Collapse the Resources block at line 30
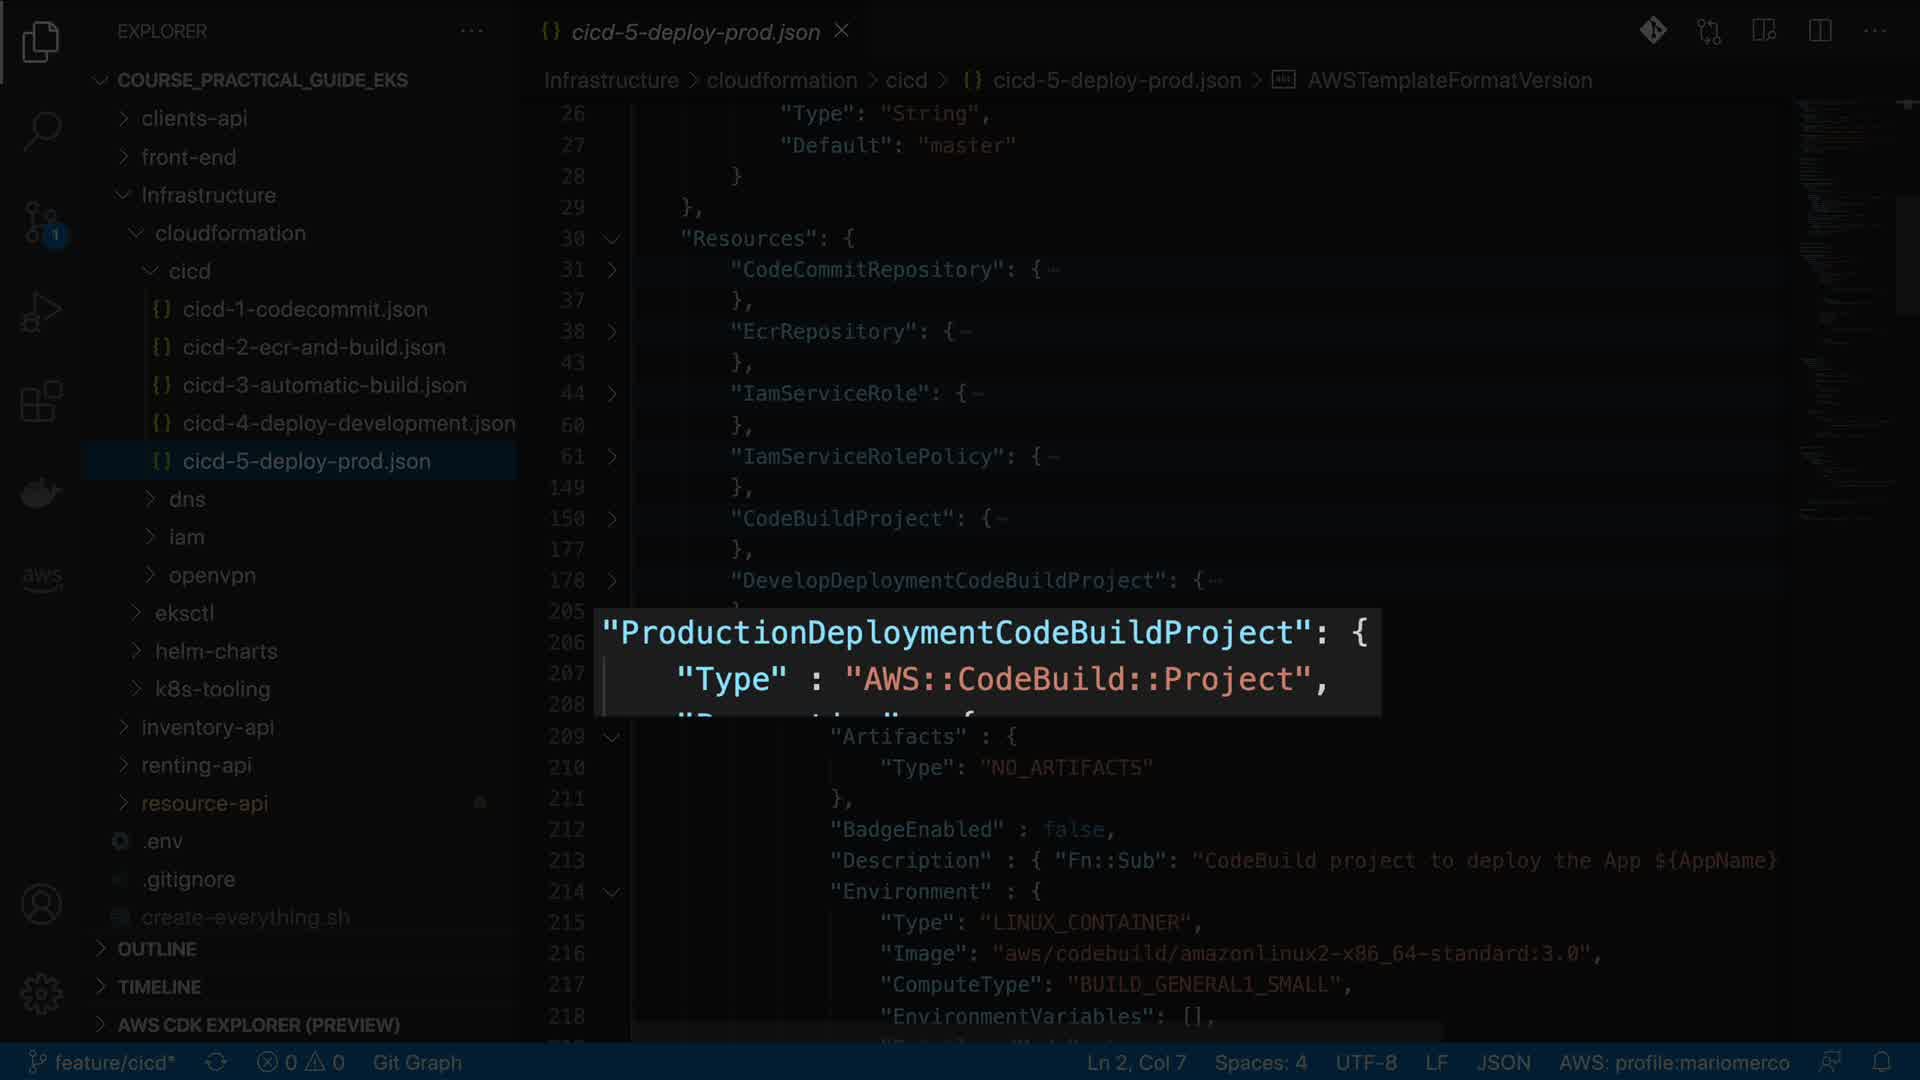The height and width of the screenshot is (1080, 1920). pyautogui.click(x=612, y=239)
